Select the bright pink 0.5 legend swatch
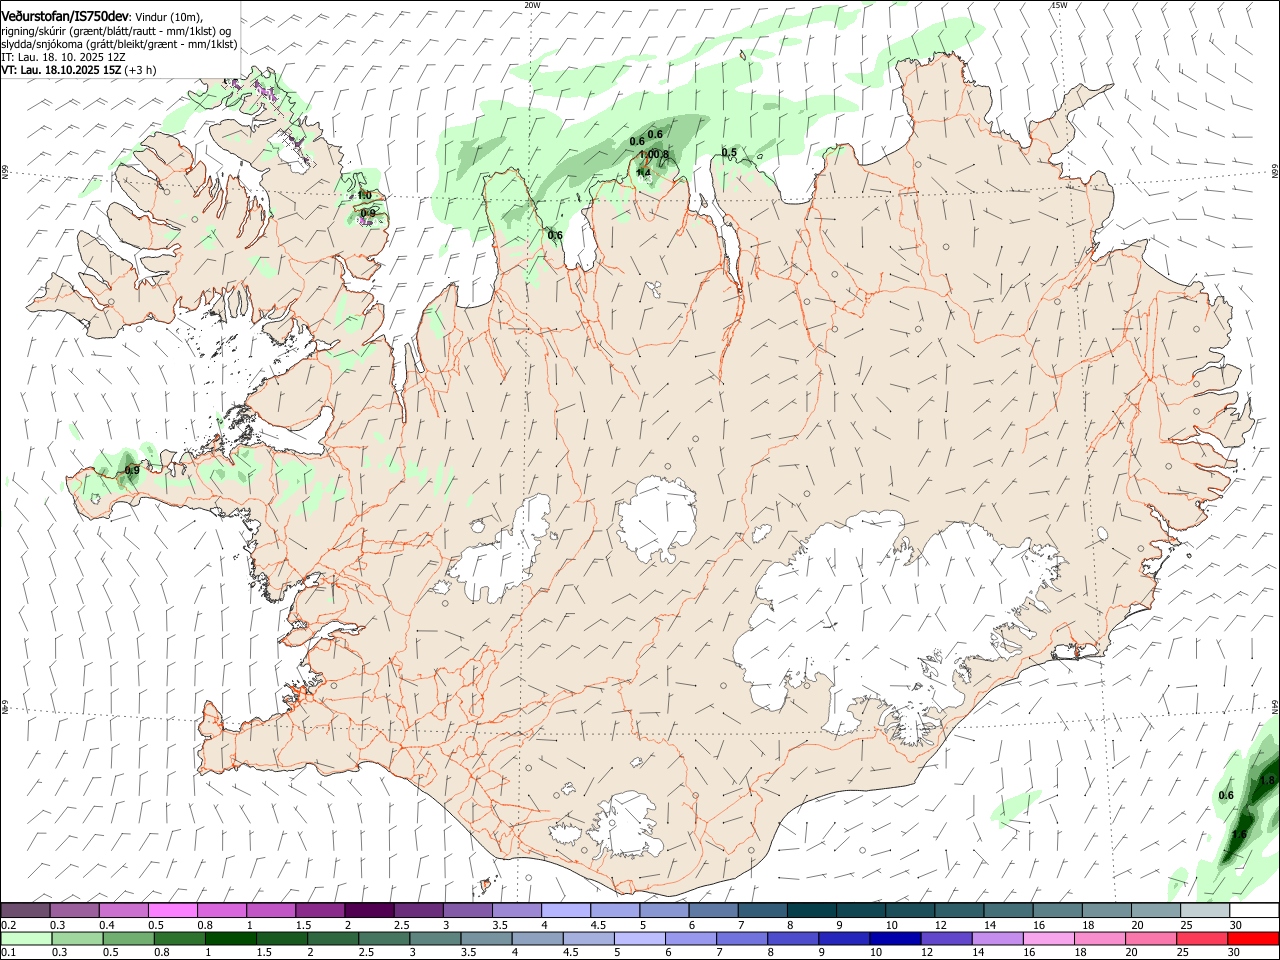This screenshot has height=960, width=1280. [172, 910]
